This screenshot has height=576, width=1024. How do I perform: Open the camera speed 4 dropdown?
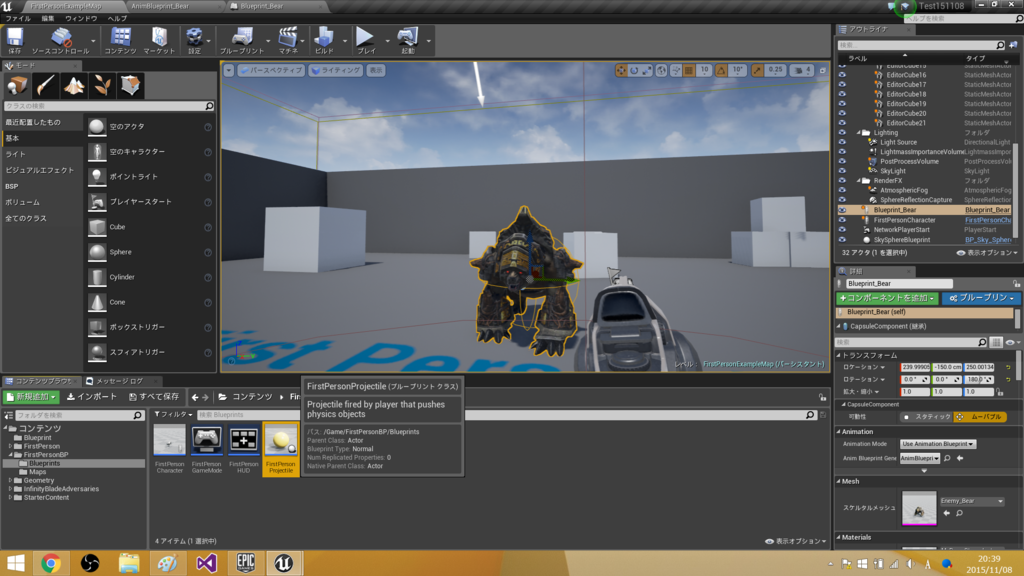coord(802,71)
